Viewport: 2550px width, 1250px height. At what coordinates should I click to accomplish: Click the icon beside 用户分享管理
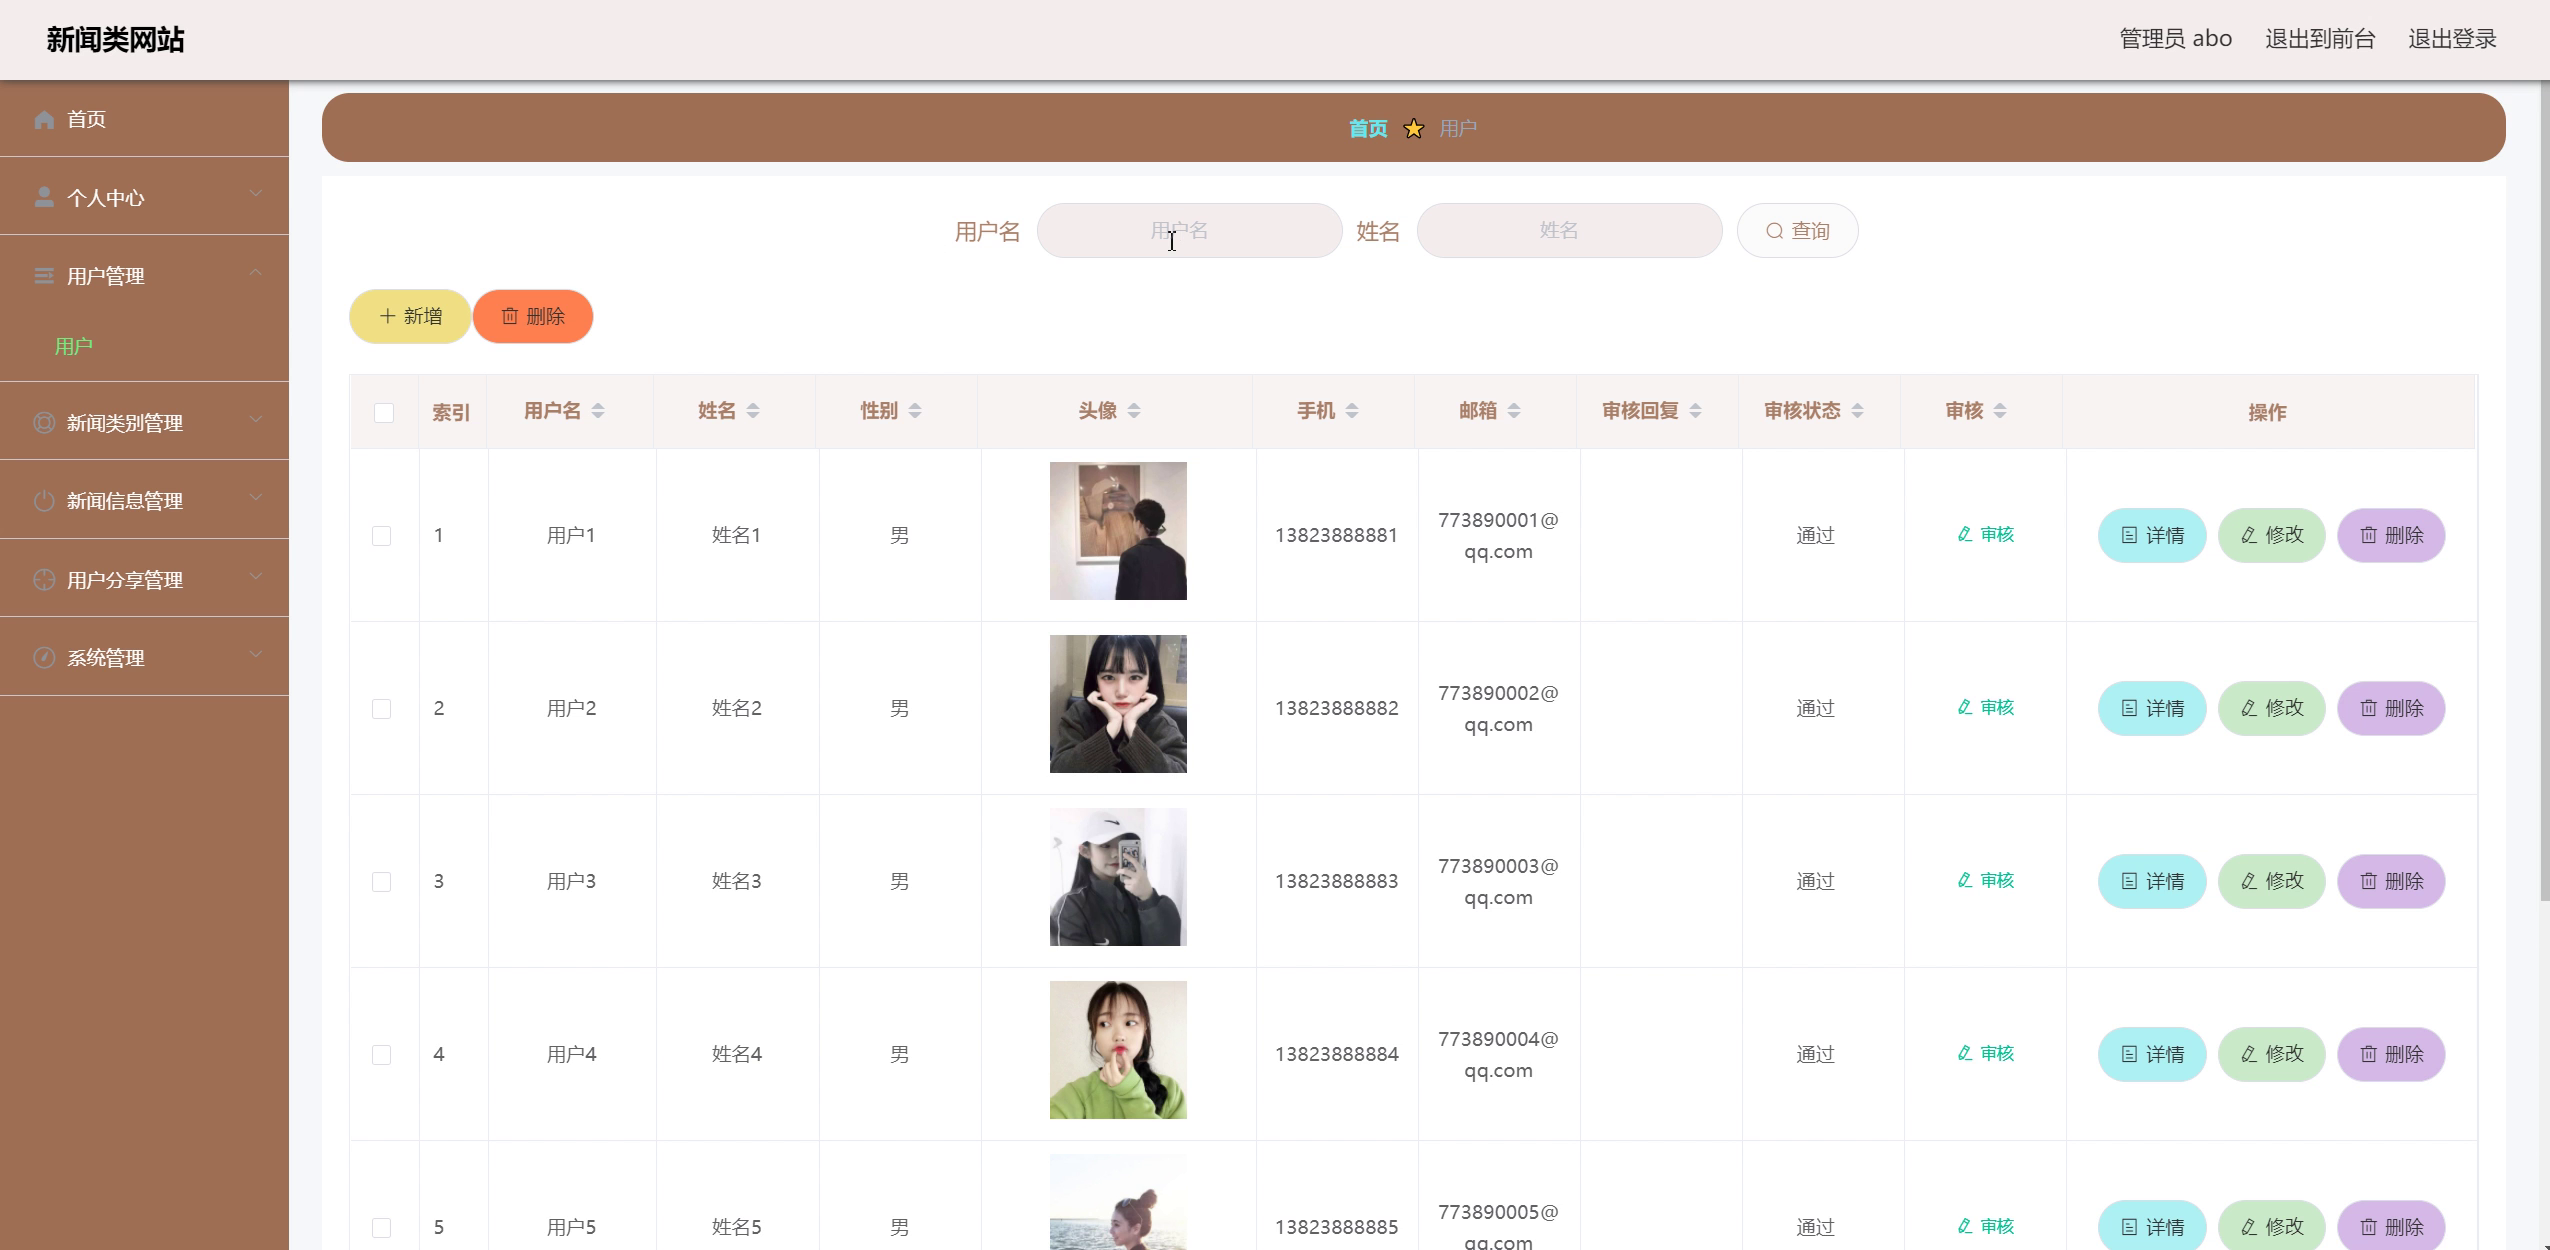tap(44, 580)
